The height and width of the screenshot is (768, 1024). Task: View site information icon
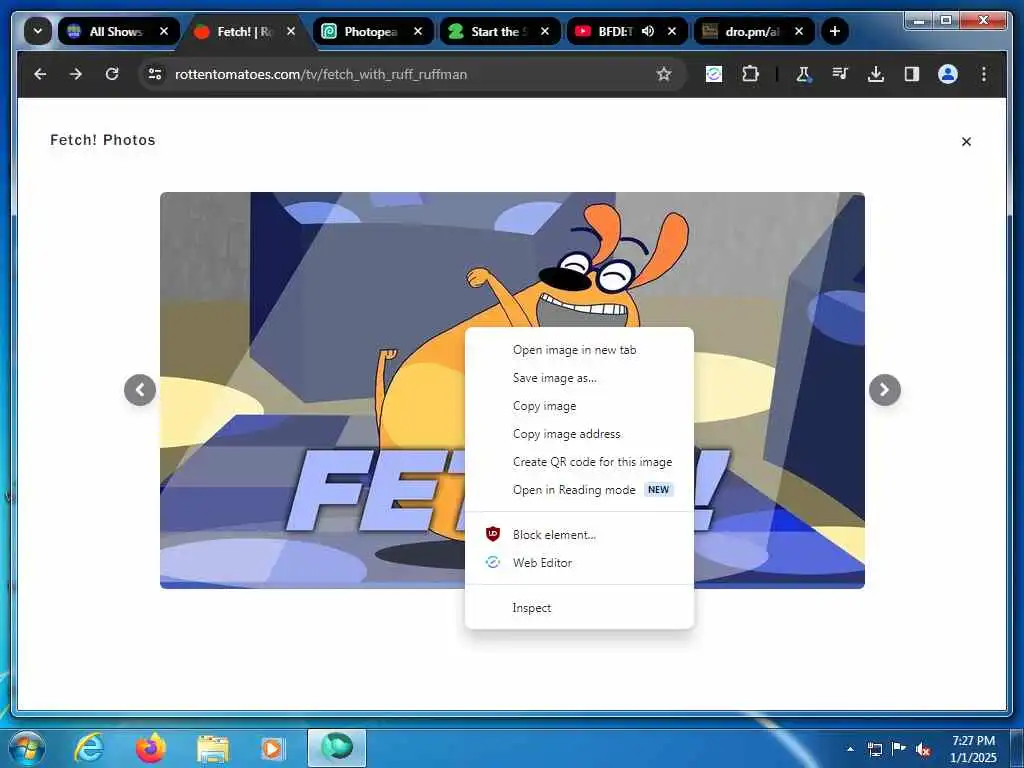[155, 74]
